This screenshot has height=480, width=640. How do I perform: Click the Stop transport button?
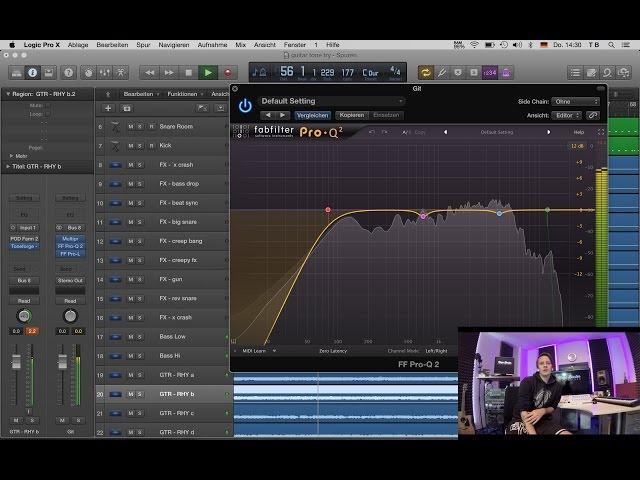coord(188,73)
